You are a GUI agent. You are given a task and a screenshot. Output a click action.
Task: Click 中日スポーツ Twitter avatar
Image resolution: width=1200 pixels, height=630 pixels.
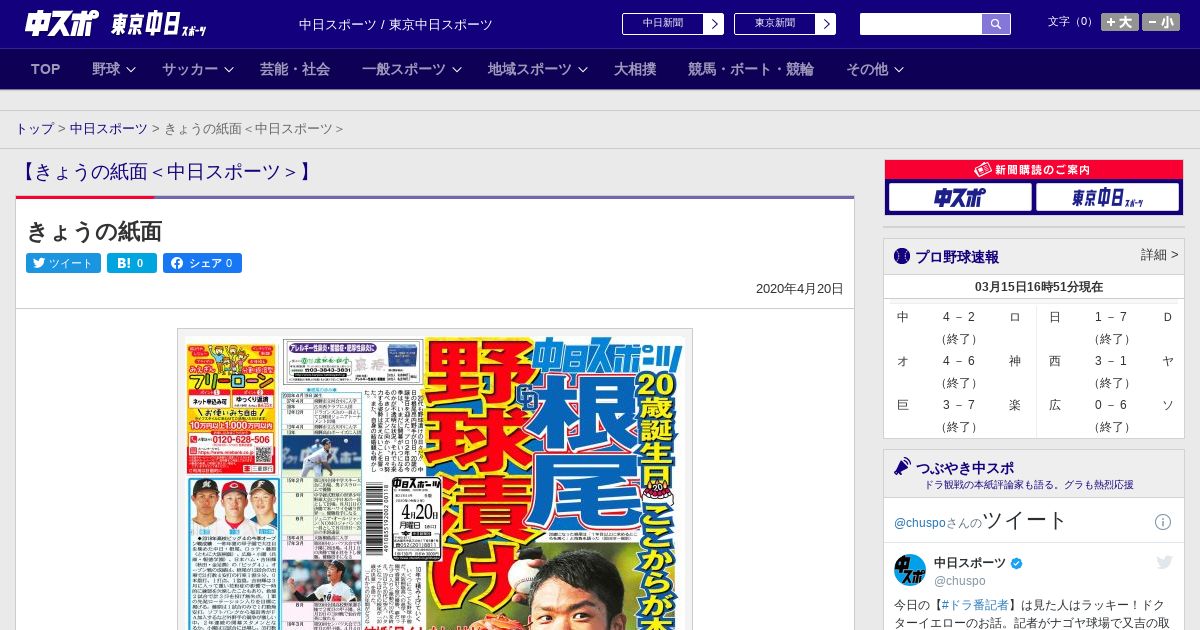click(910, 570)
